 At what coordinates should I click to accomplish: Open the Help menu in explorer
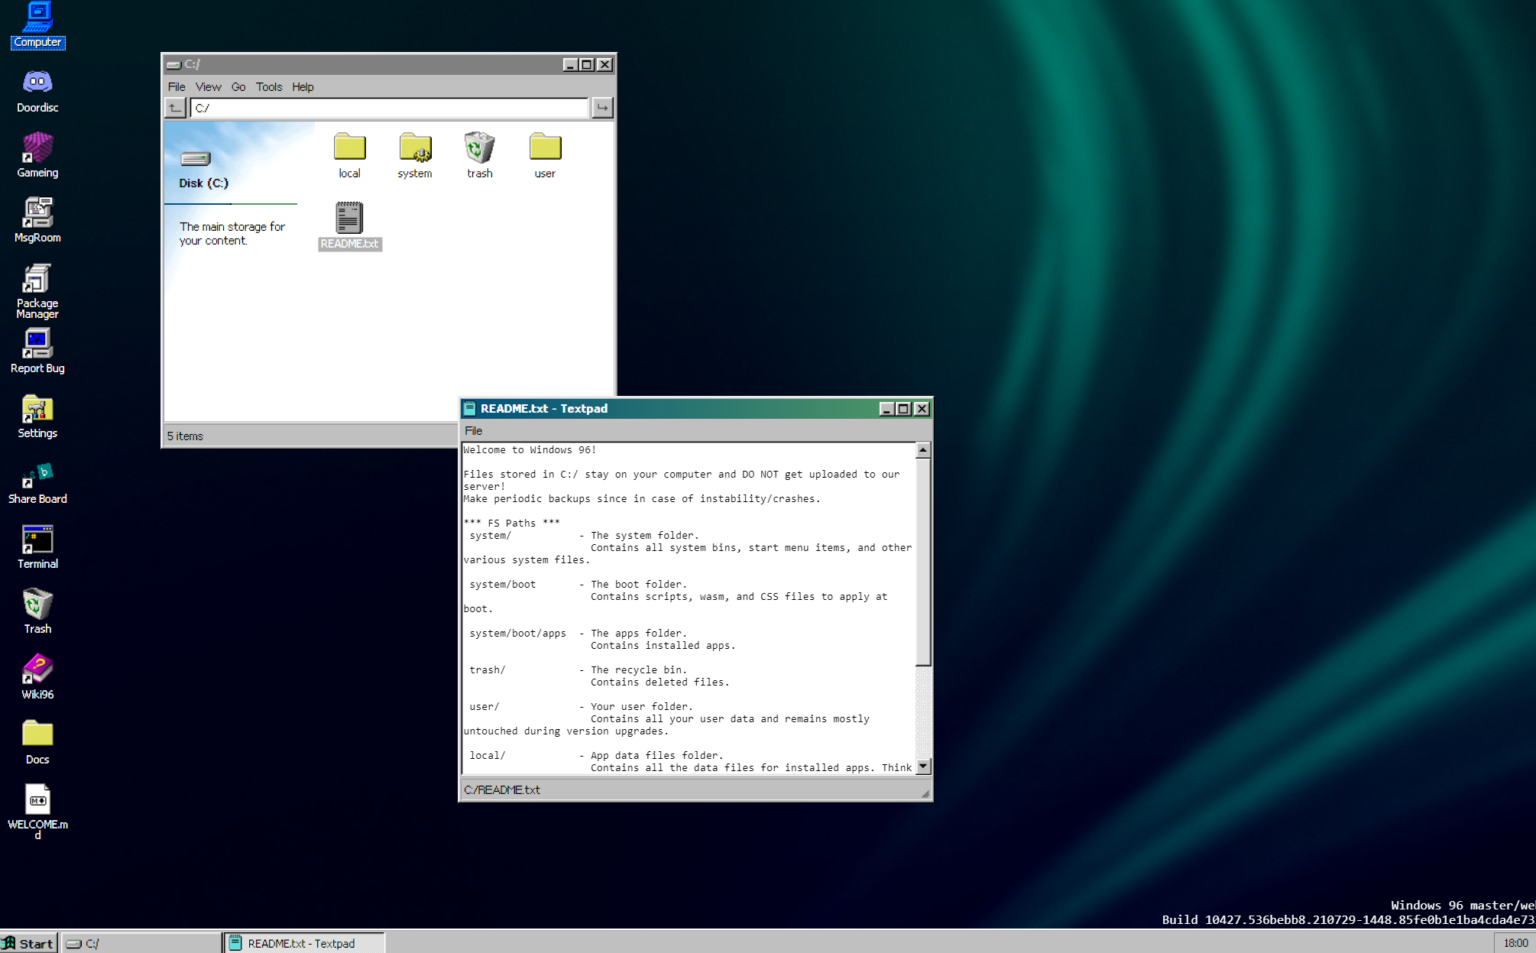click(x=303, y=87)
